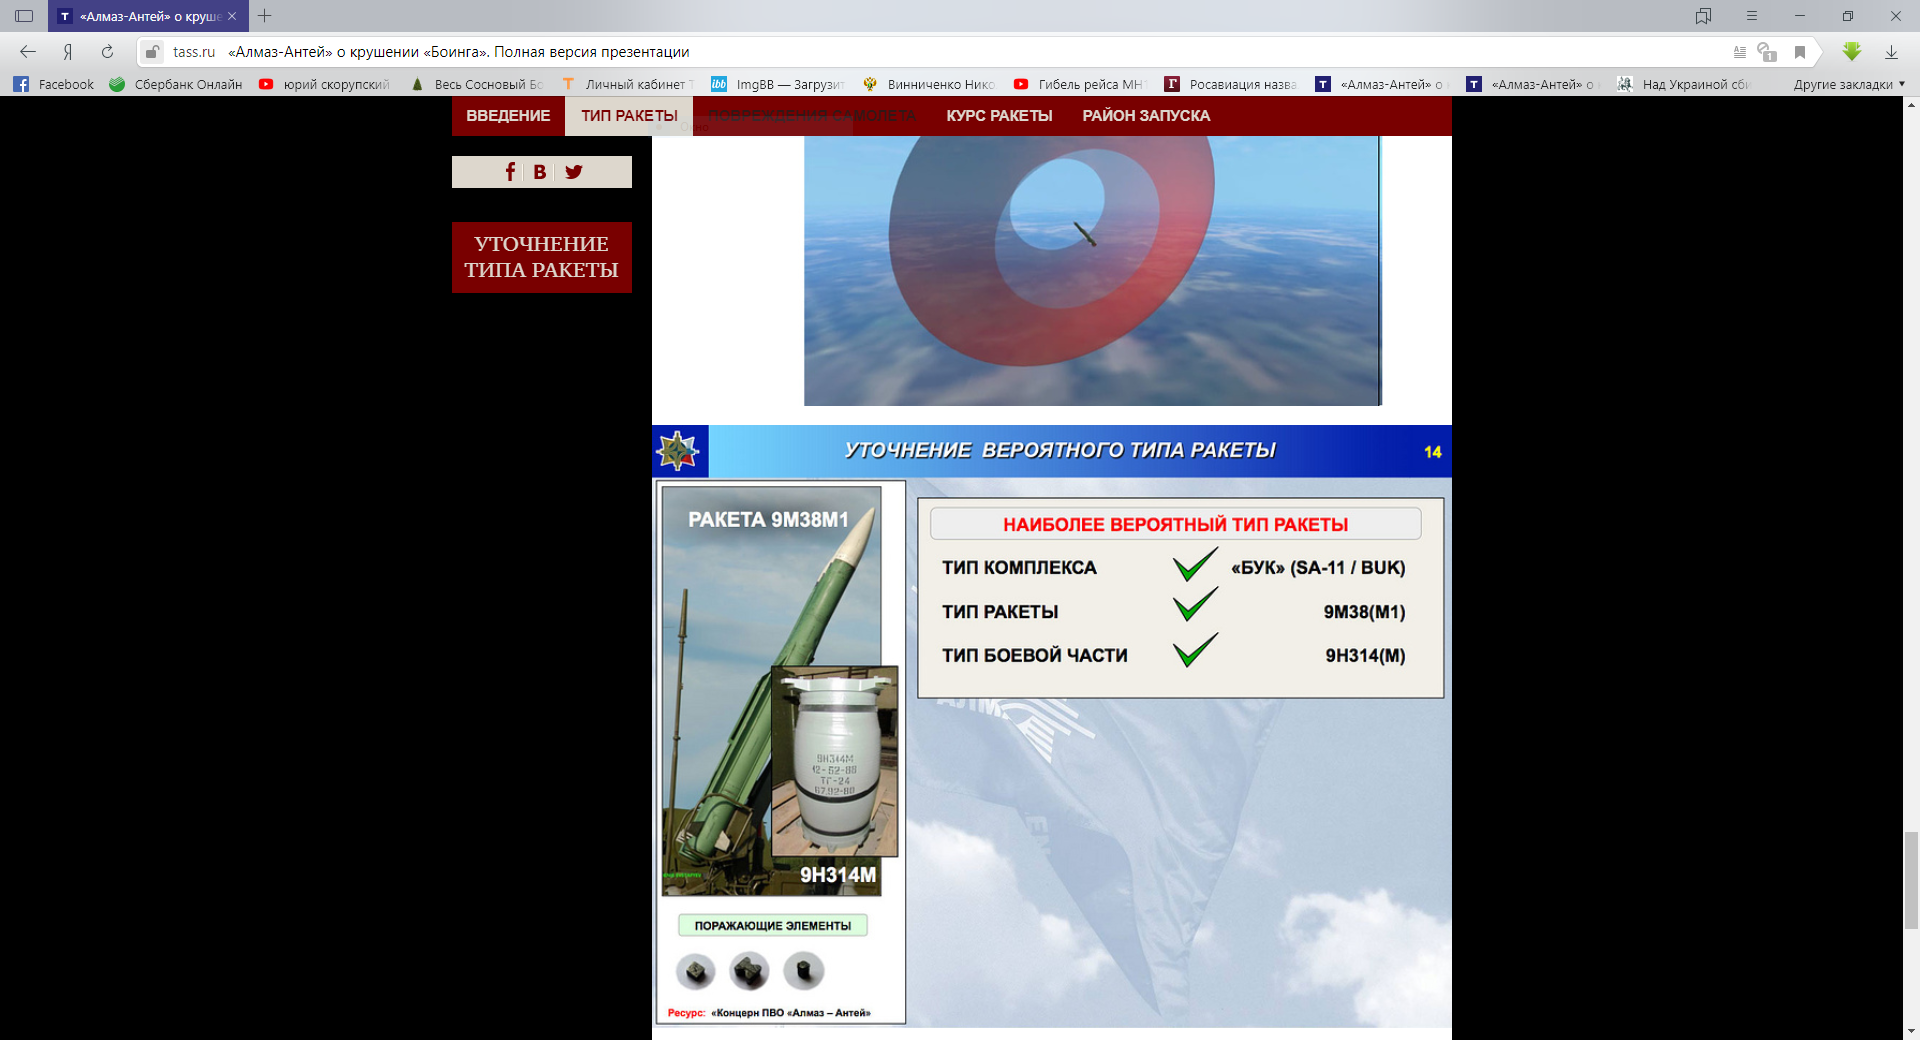Go back to the previous page
Image resolution: width=1920 pixels, height=1040 pixels.
(28, 52)
